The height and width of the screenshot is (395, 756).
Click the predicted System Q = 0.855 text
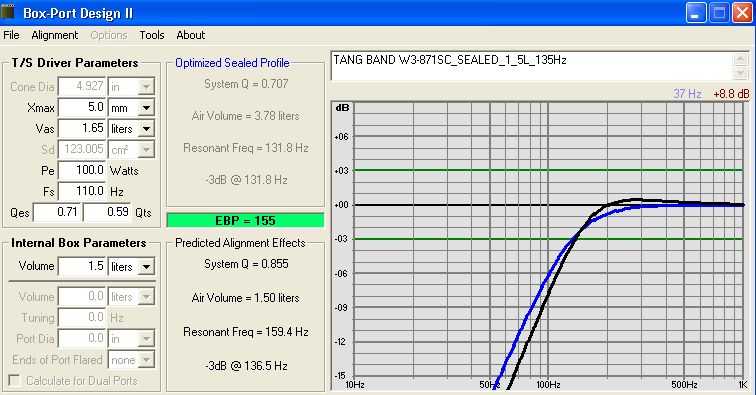(x=246, y=264)
